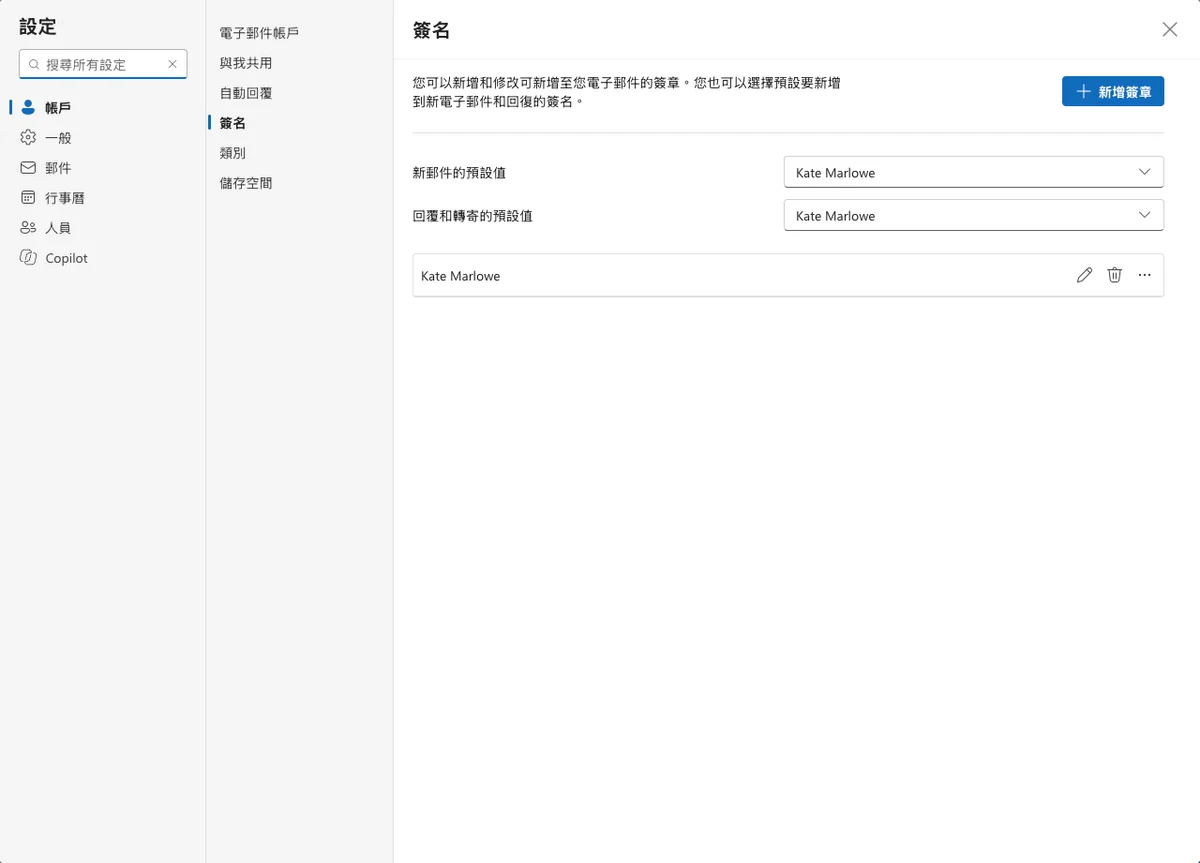Click the plus icon in 新增簽章 button
The image size is (1200, 863).
(1082, 91)
